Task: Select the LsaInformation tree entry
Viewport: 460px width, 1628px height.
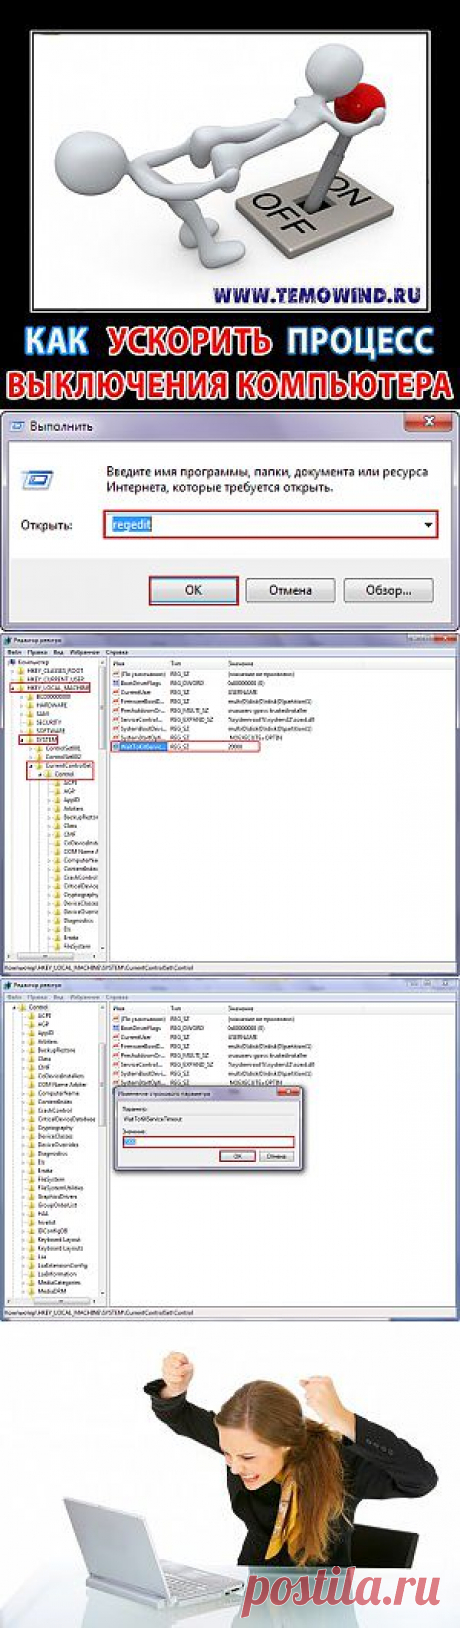Action: coord(57,1274)
